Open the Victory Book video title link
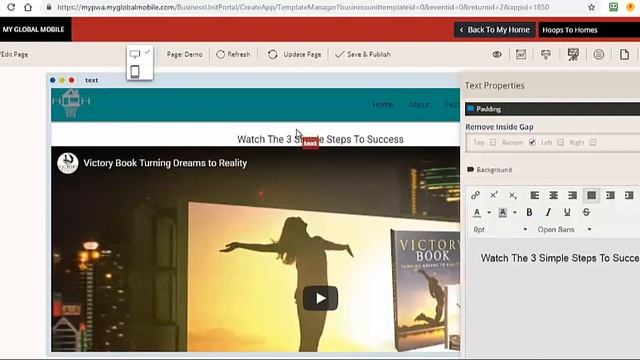The height and width of the screenshot is (360, 640). click(x=165, y=163)
